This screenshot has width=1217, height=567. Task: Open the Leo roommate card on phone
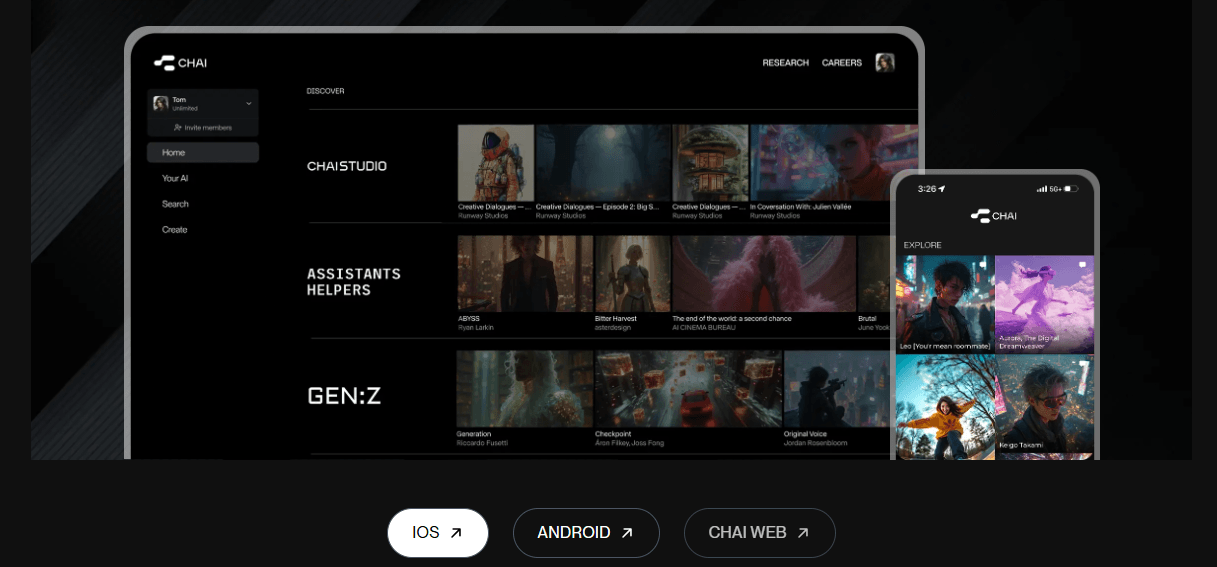pos(945,304)
